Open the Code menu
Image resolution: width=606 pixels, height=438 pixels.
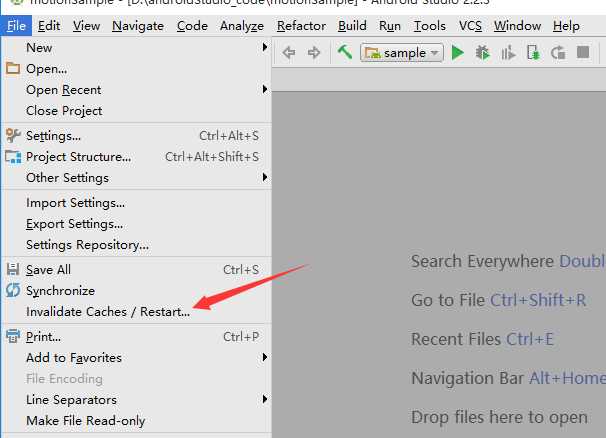coord(192,26)
